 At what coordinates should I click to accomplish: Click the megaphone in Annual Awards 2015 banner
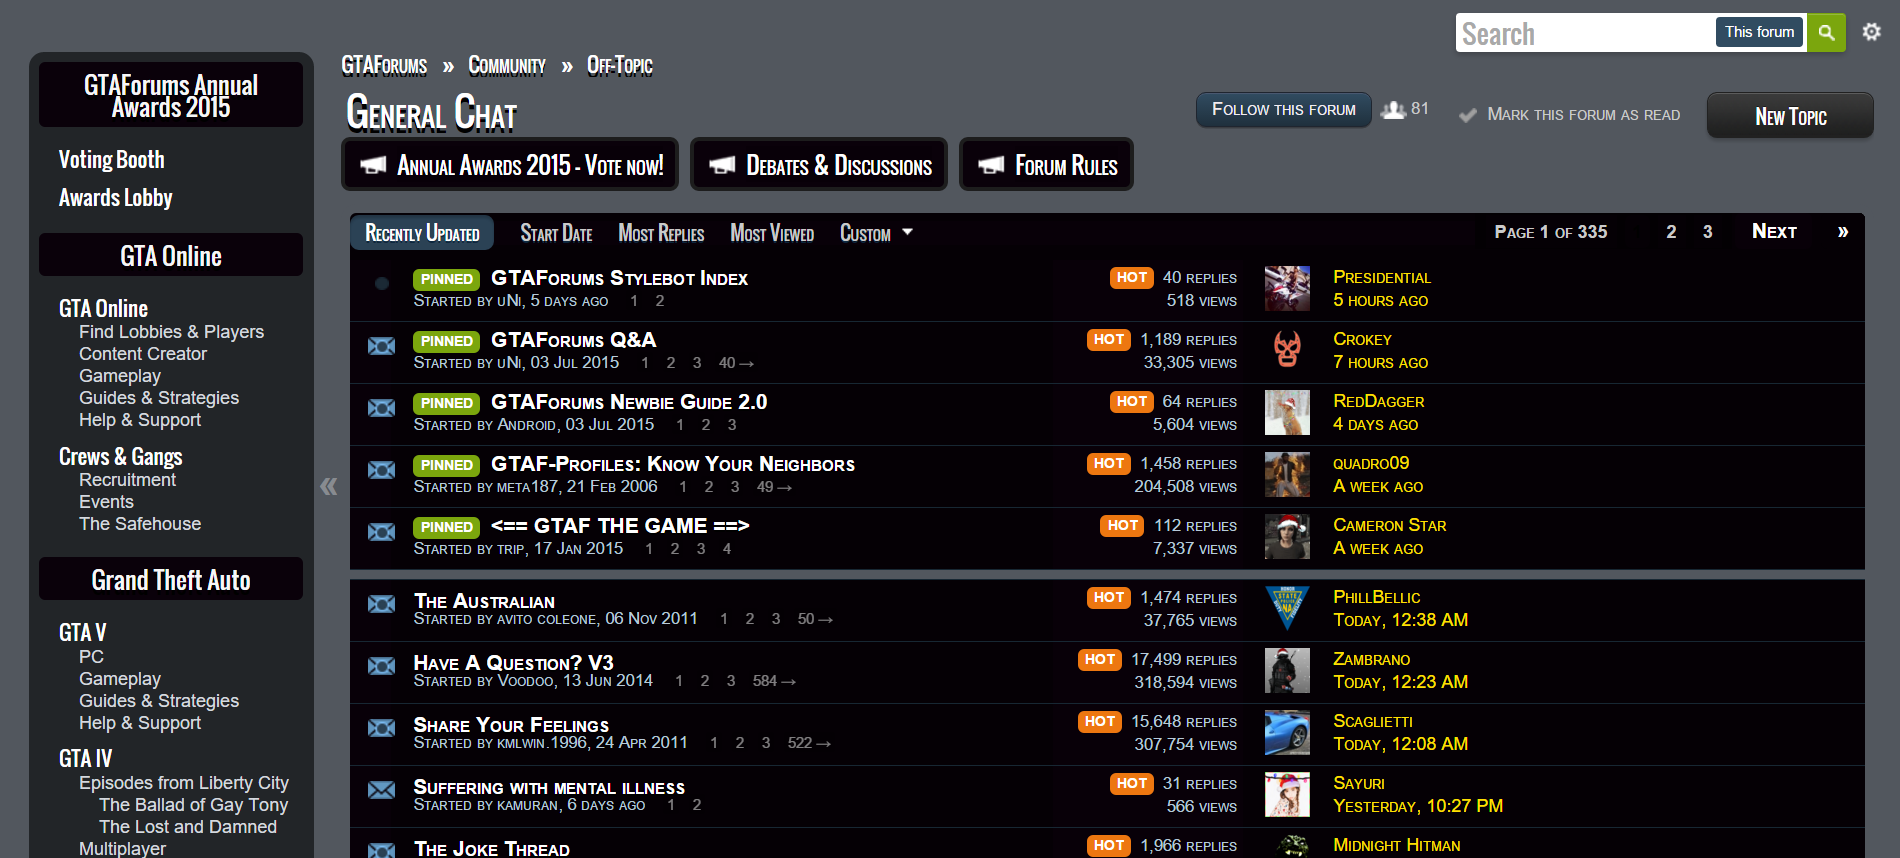click(373, 165)
